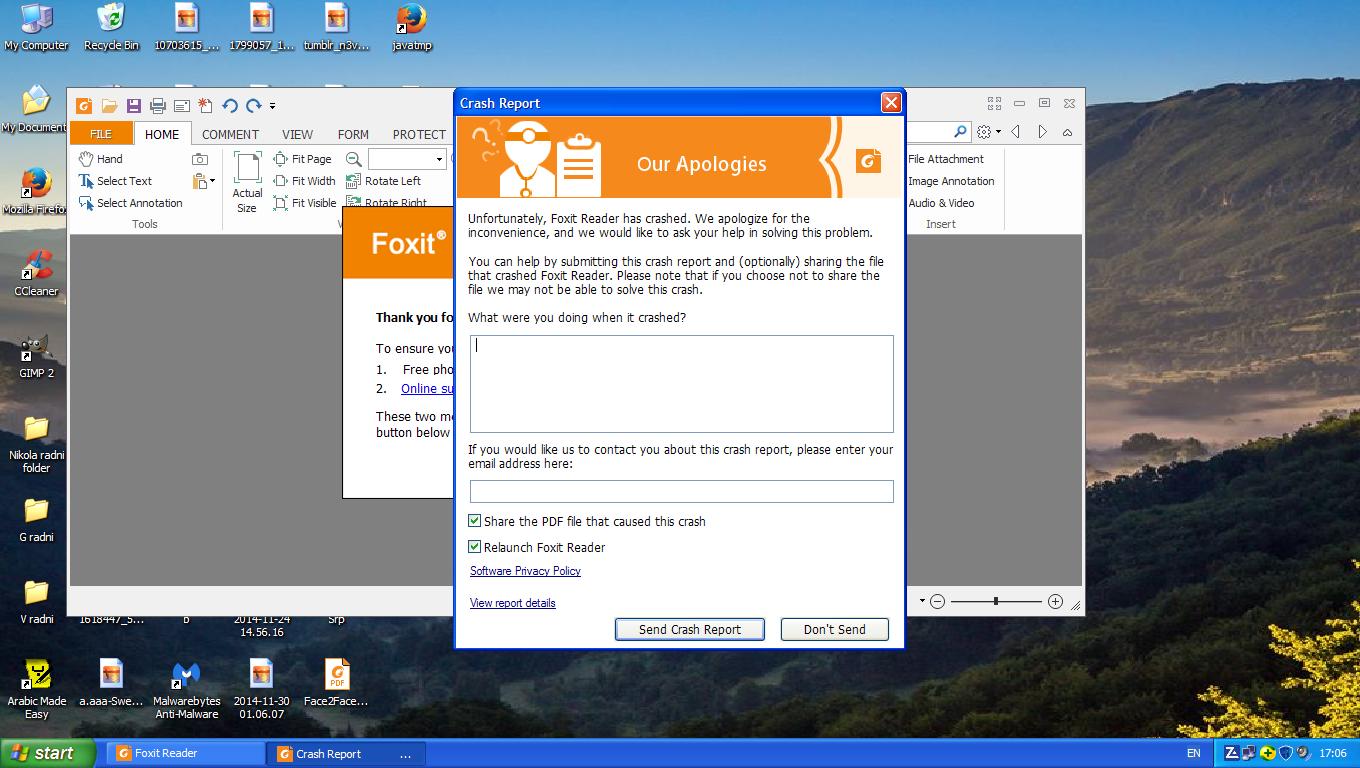Image resolution: width=1360 pixels, height=768 pixels.
Task: Open the zoom percentage dropdown
Action: [439, 159]
